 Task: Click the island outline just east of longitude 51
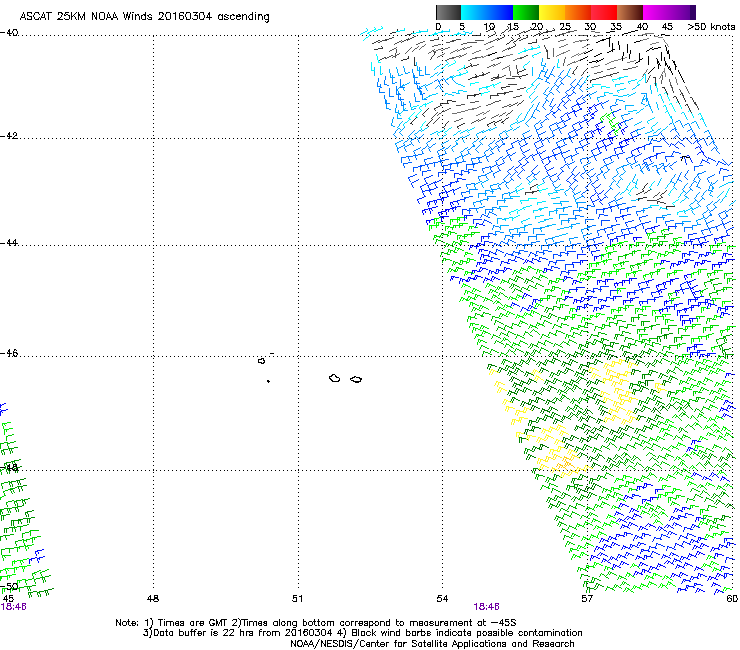point(335,378)
